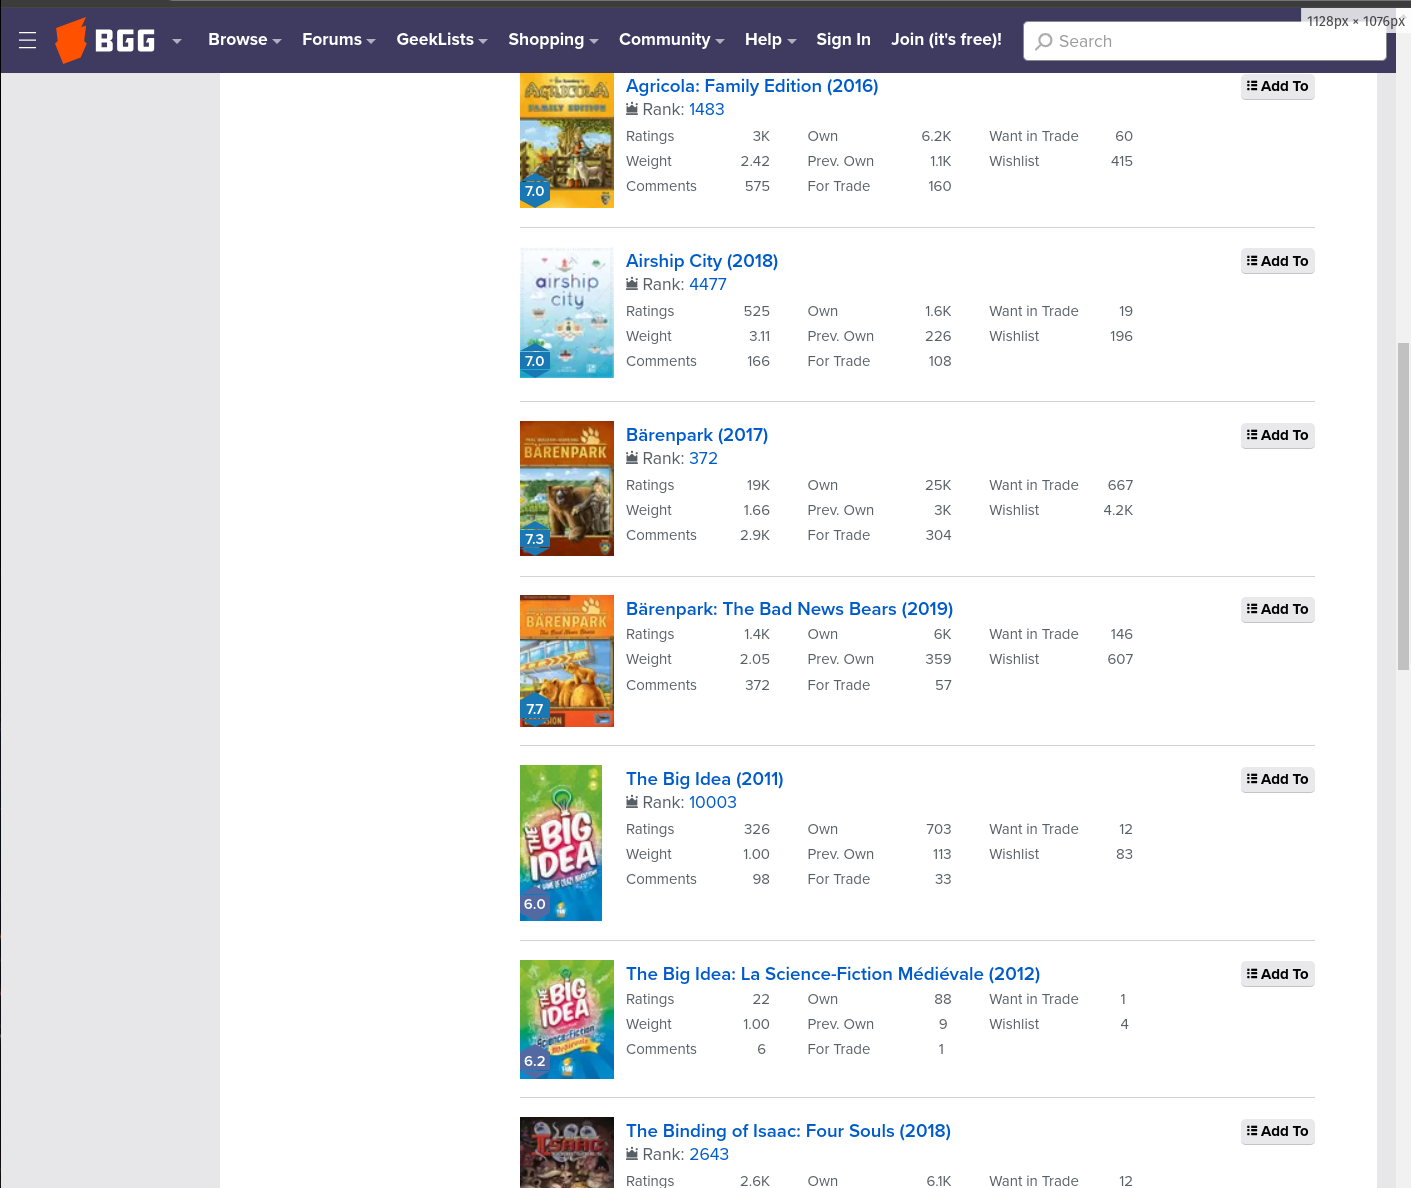This screenshot has width=1411, height=1188.
Task: Click the Agricola Family Edition cover thumbnail
Action: pos(566,140)
